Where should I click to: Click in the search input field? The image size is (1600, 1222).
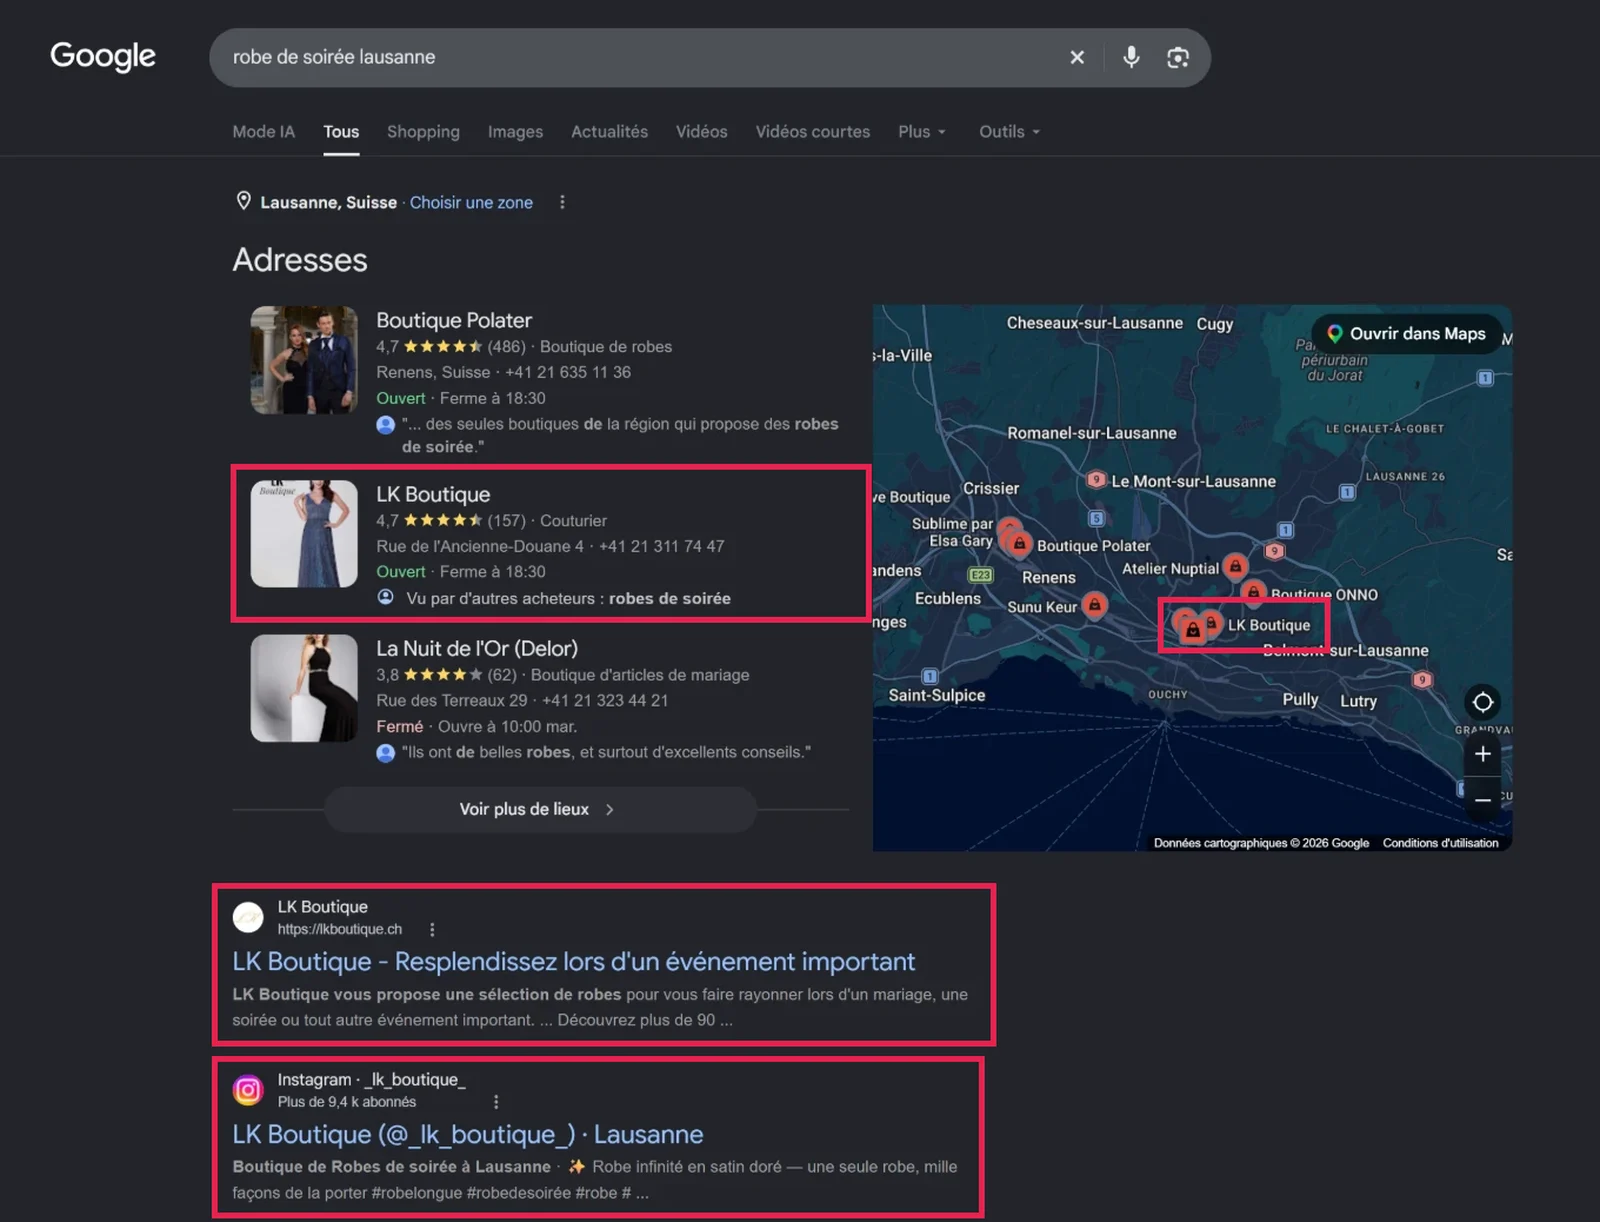(640, 57)
